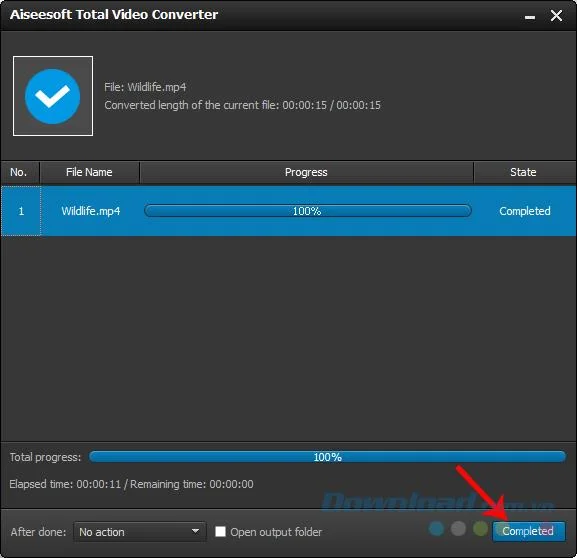
Task: Close the Aiseesoft Total Video Converter window
Action: click(x=556, y=15)
